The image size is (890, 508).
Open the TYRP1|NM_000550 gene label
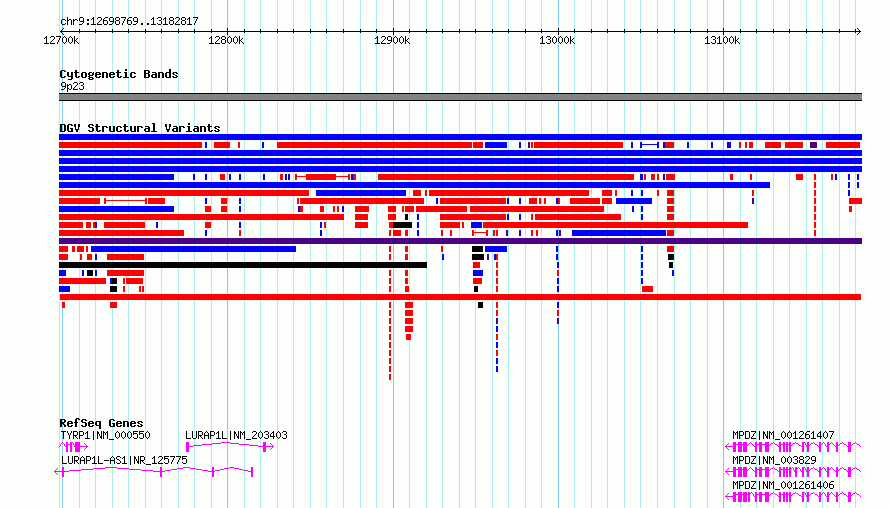coord(105,435)
